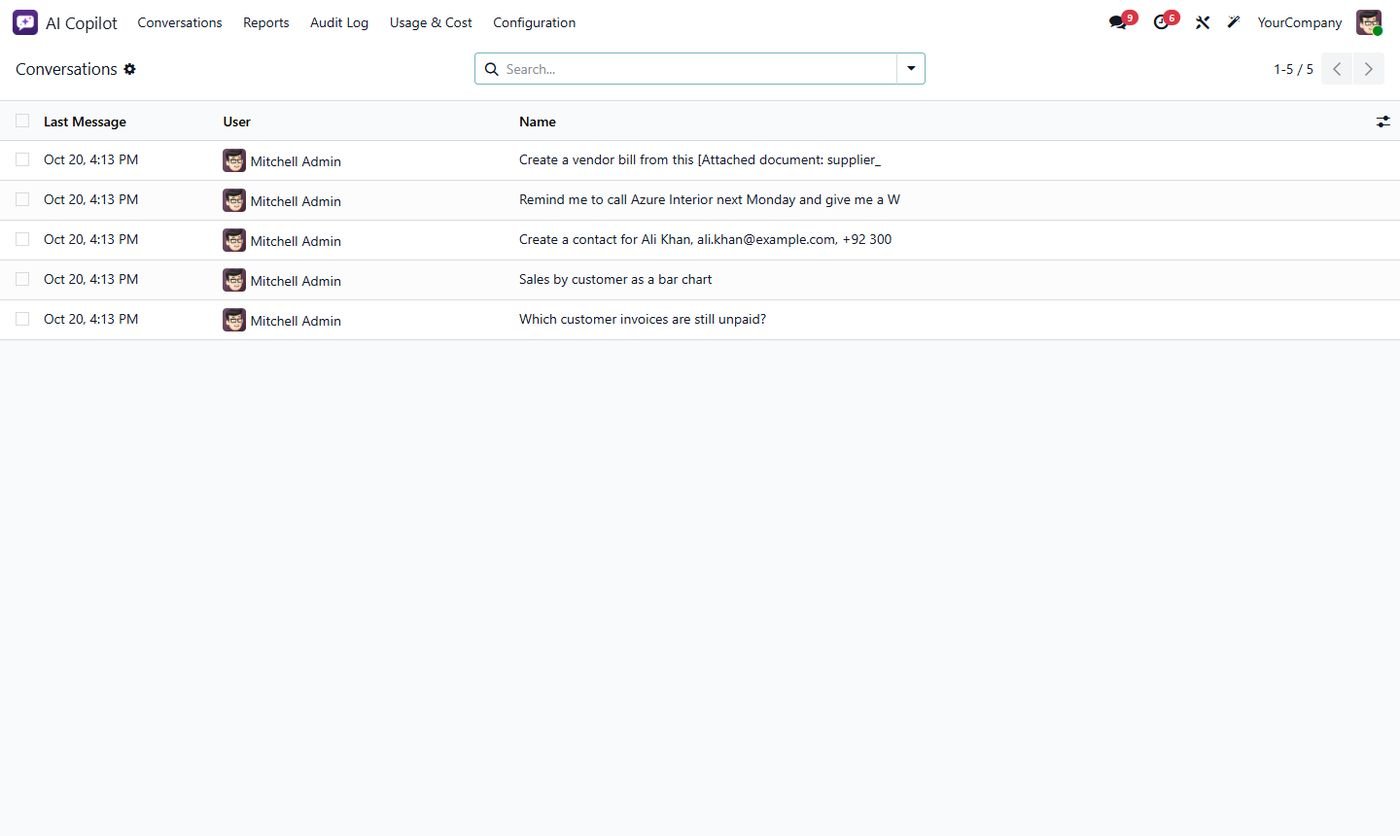The width and height of the screenshot is (1400, 836).
Task: Go to next page arrow
Action: coord(1368,69)
